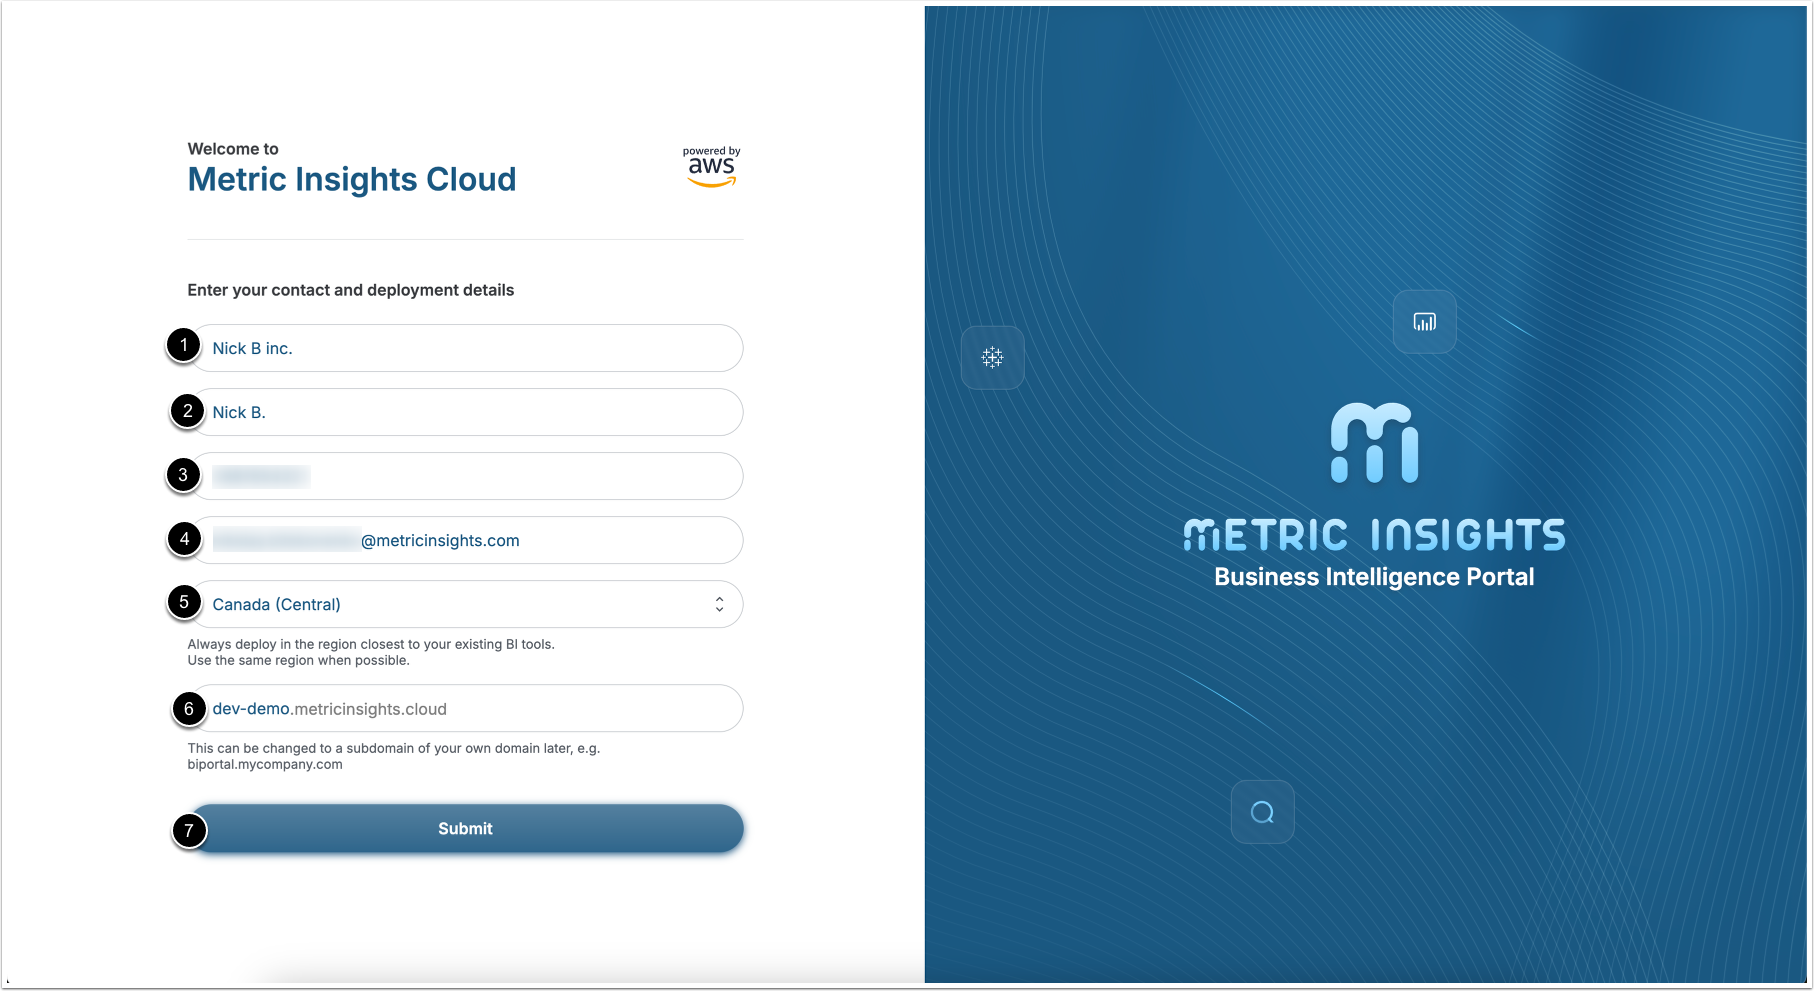Screen dimensions: 1814x991
Task: Click the blurred phone number field
Action: pos(466,476)
